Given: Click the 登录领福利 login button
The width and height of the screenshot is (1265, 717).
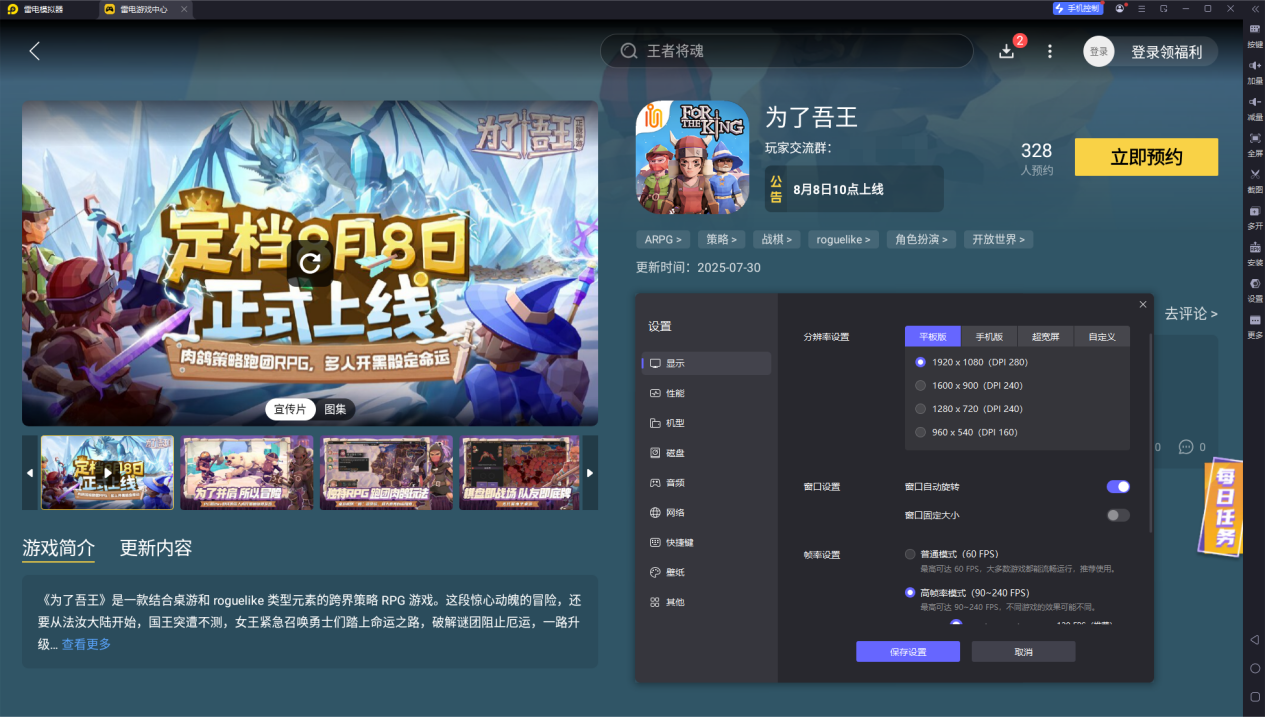Looking at the screenshot, I should pyautogui.click(x=1166, y=52).
